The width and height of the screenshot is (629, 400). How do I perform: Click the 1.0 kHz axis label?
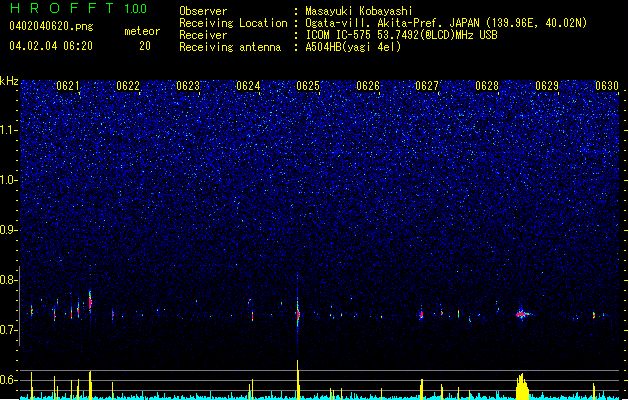pos(8,180)
